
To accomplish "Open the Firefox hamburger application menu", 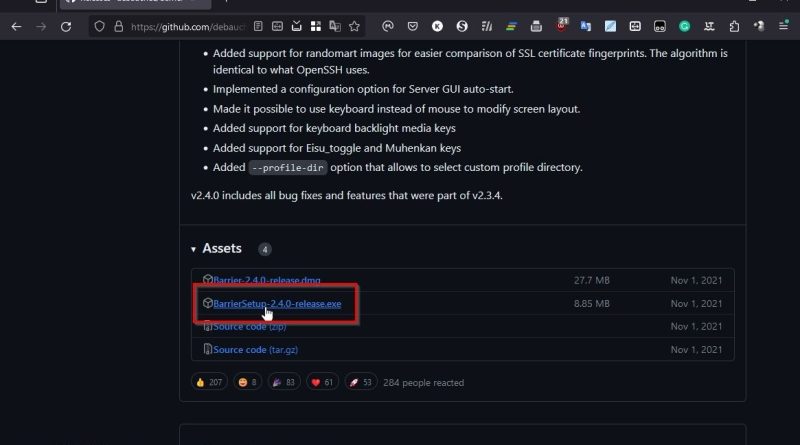I will click(x=784, y=26).
